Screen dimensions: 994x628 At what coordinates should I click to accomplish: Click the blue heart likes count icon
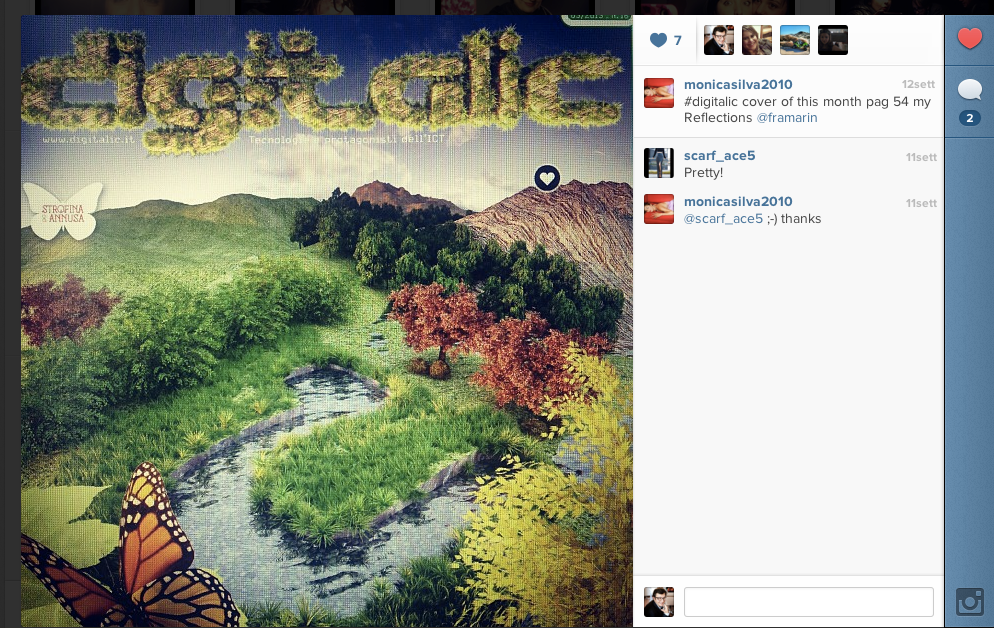coord(659,41)
